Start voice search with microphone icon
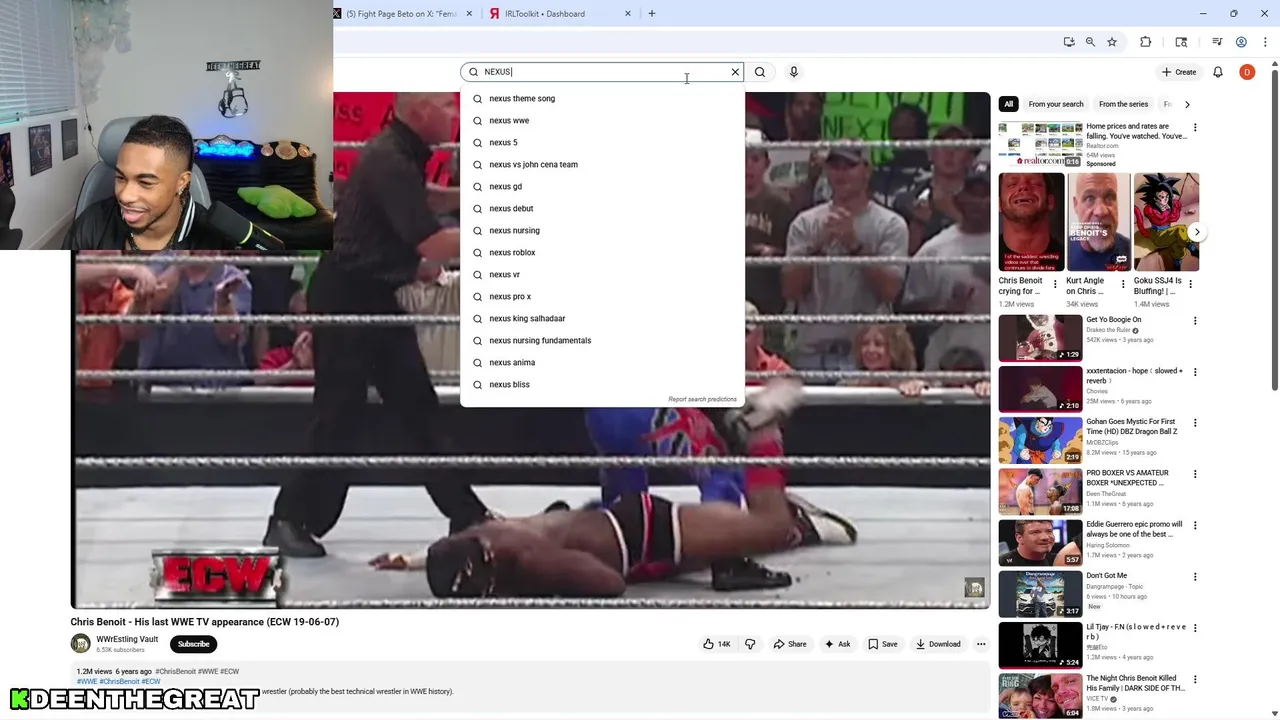 coord(794,72)
